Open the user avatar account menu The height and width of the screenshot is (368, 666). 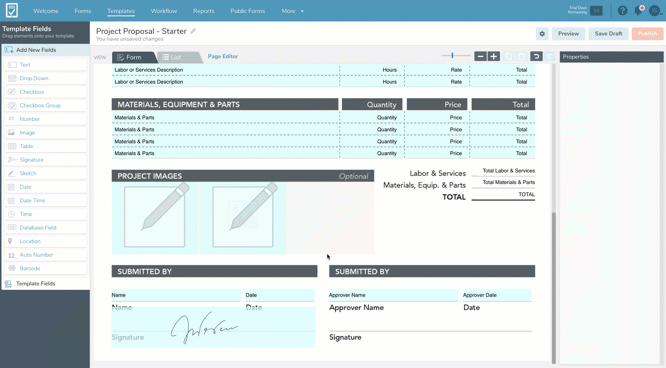pos(655,11)
